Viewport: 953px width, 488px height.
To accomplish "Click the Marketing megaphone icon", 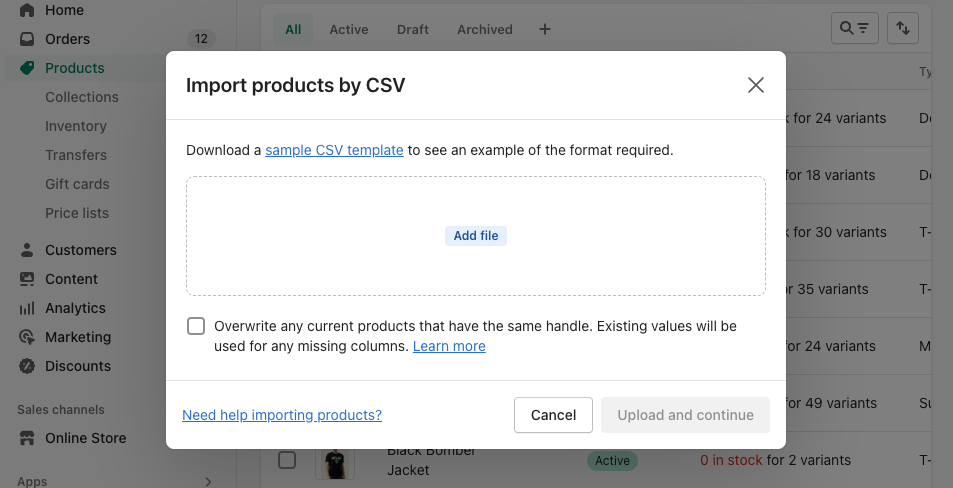I will 27,337.
